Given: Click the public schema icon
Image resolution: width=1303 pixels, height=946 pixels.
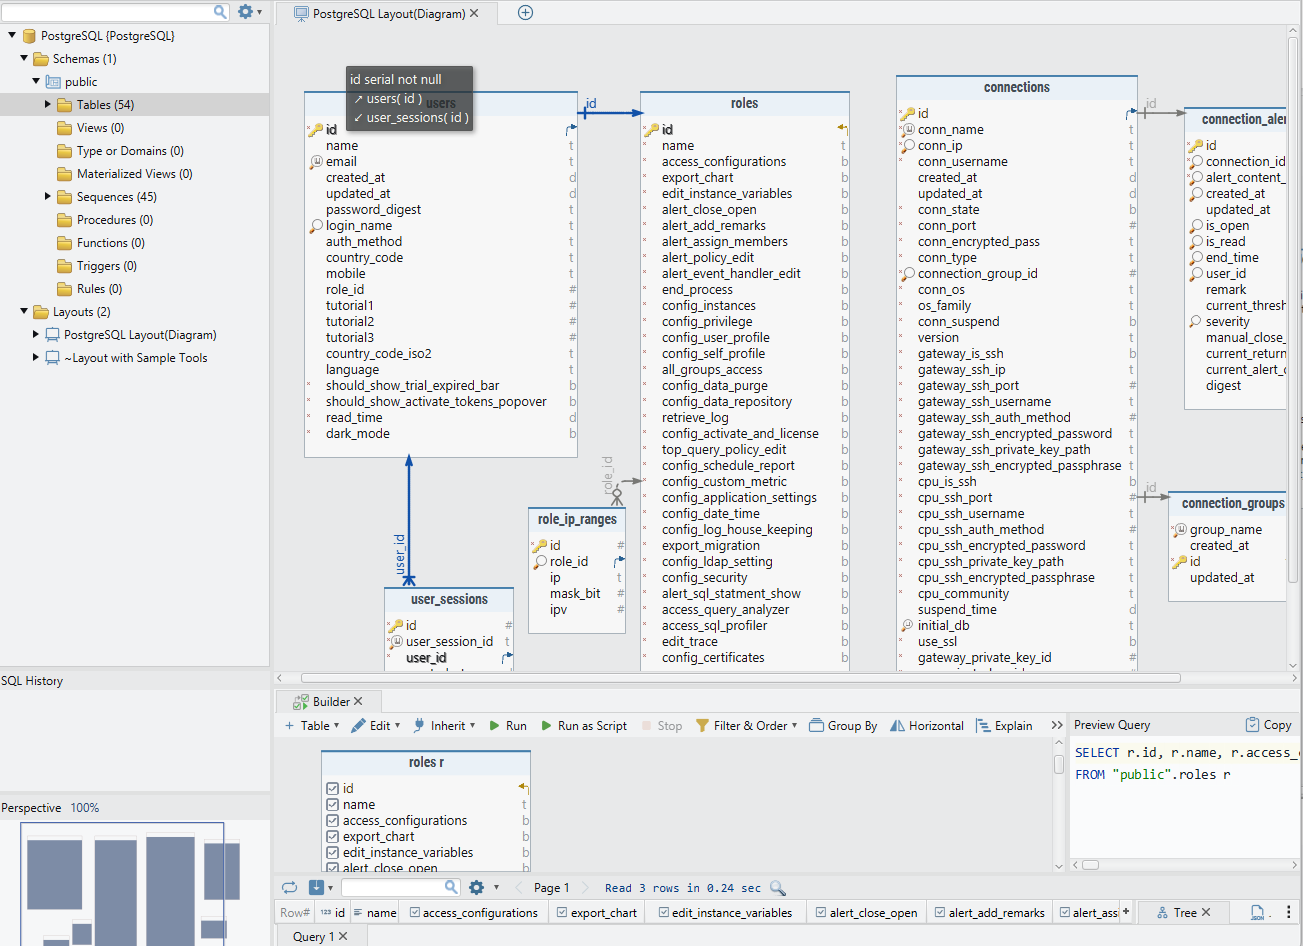Looking at the screenshot, I should [x=53, y=82].
